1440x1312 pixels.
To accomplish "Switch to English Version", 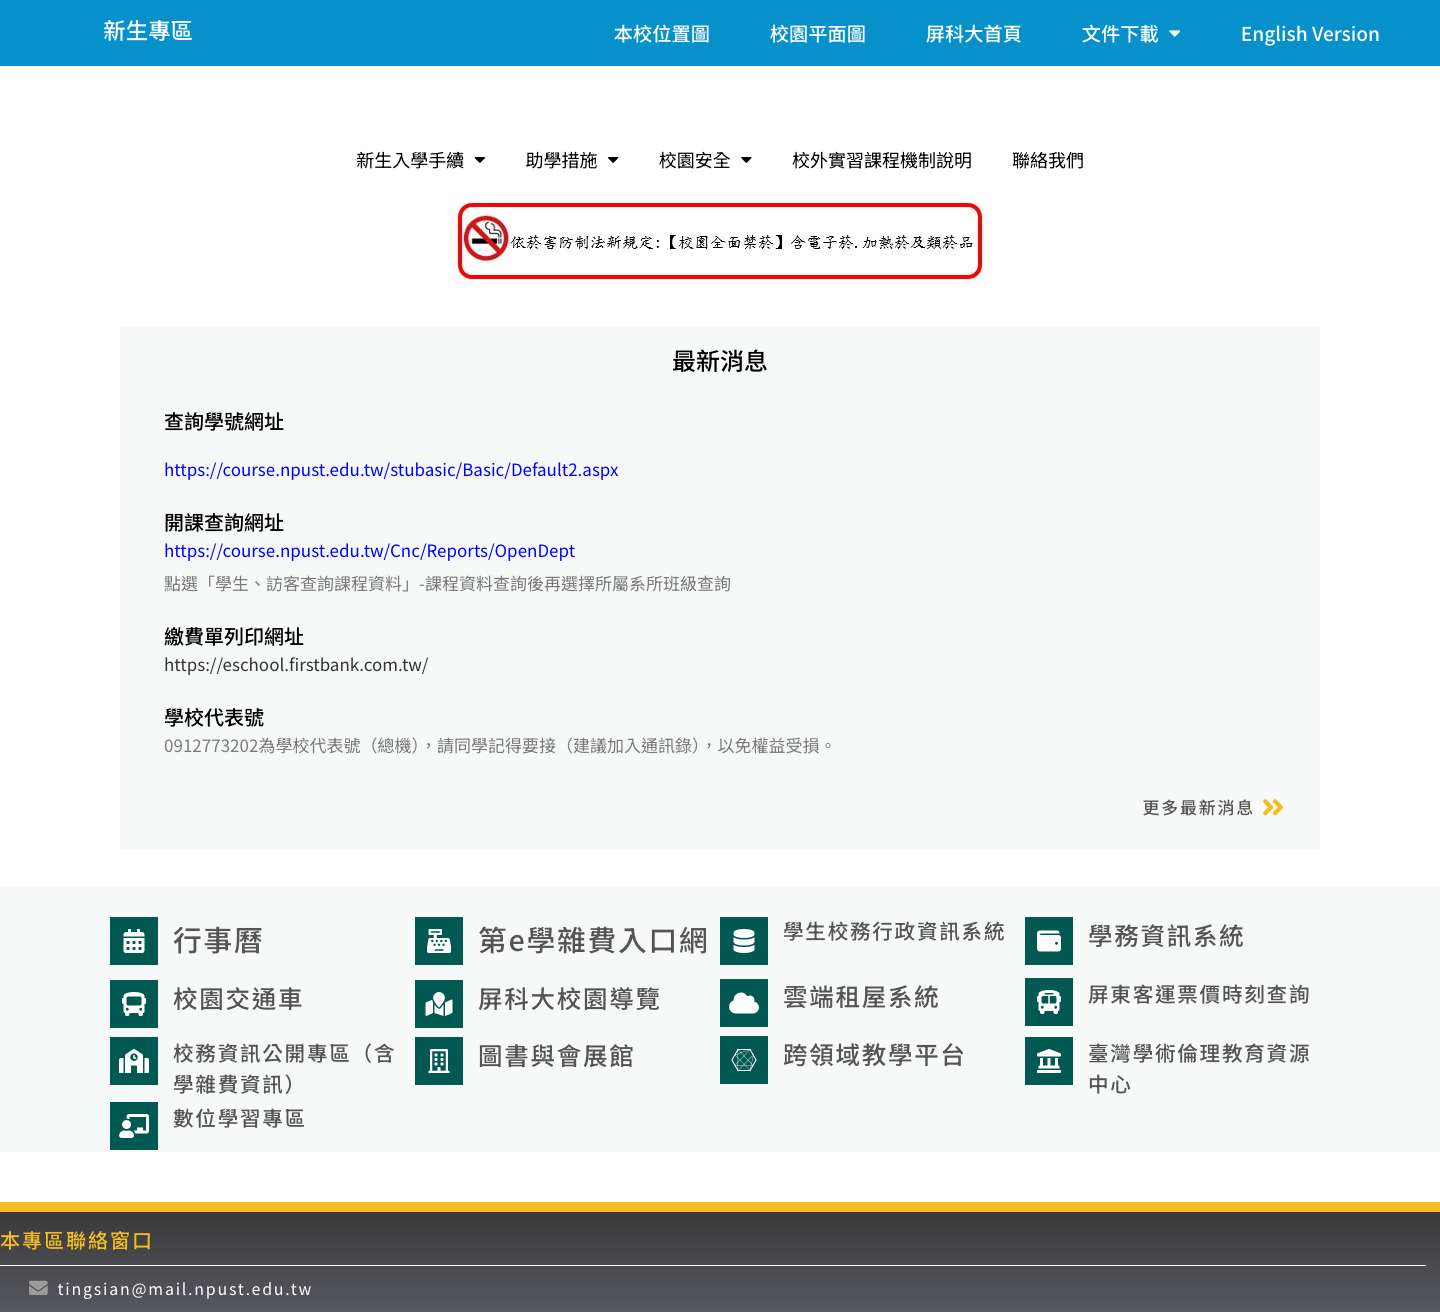I will point(1309,33).
